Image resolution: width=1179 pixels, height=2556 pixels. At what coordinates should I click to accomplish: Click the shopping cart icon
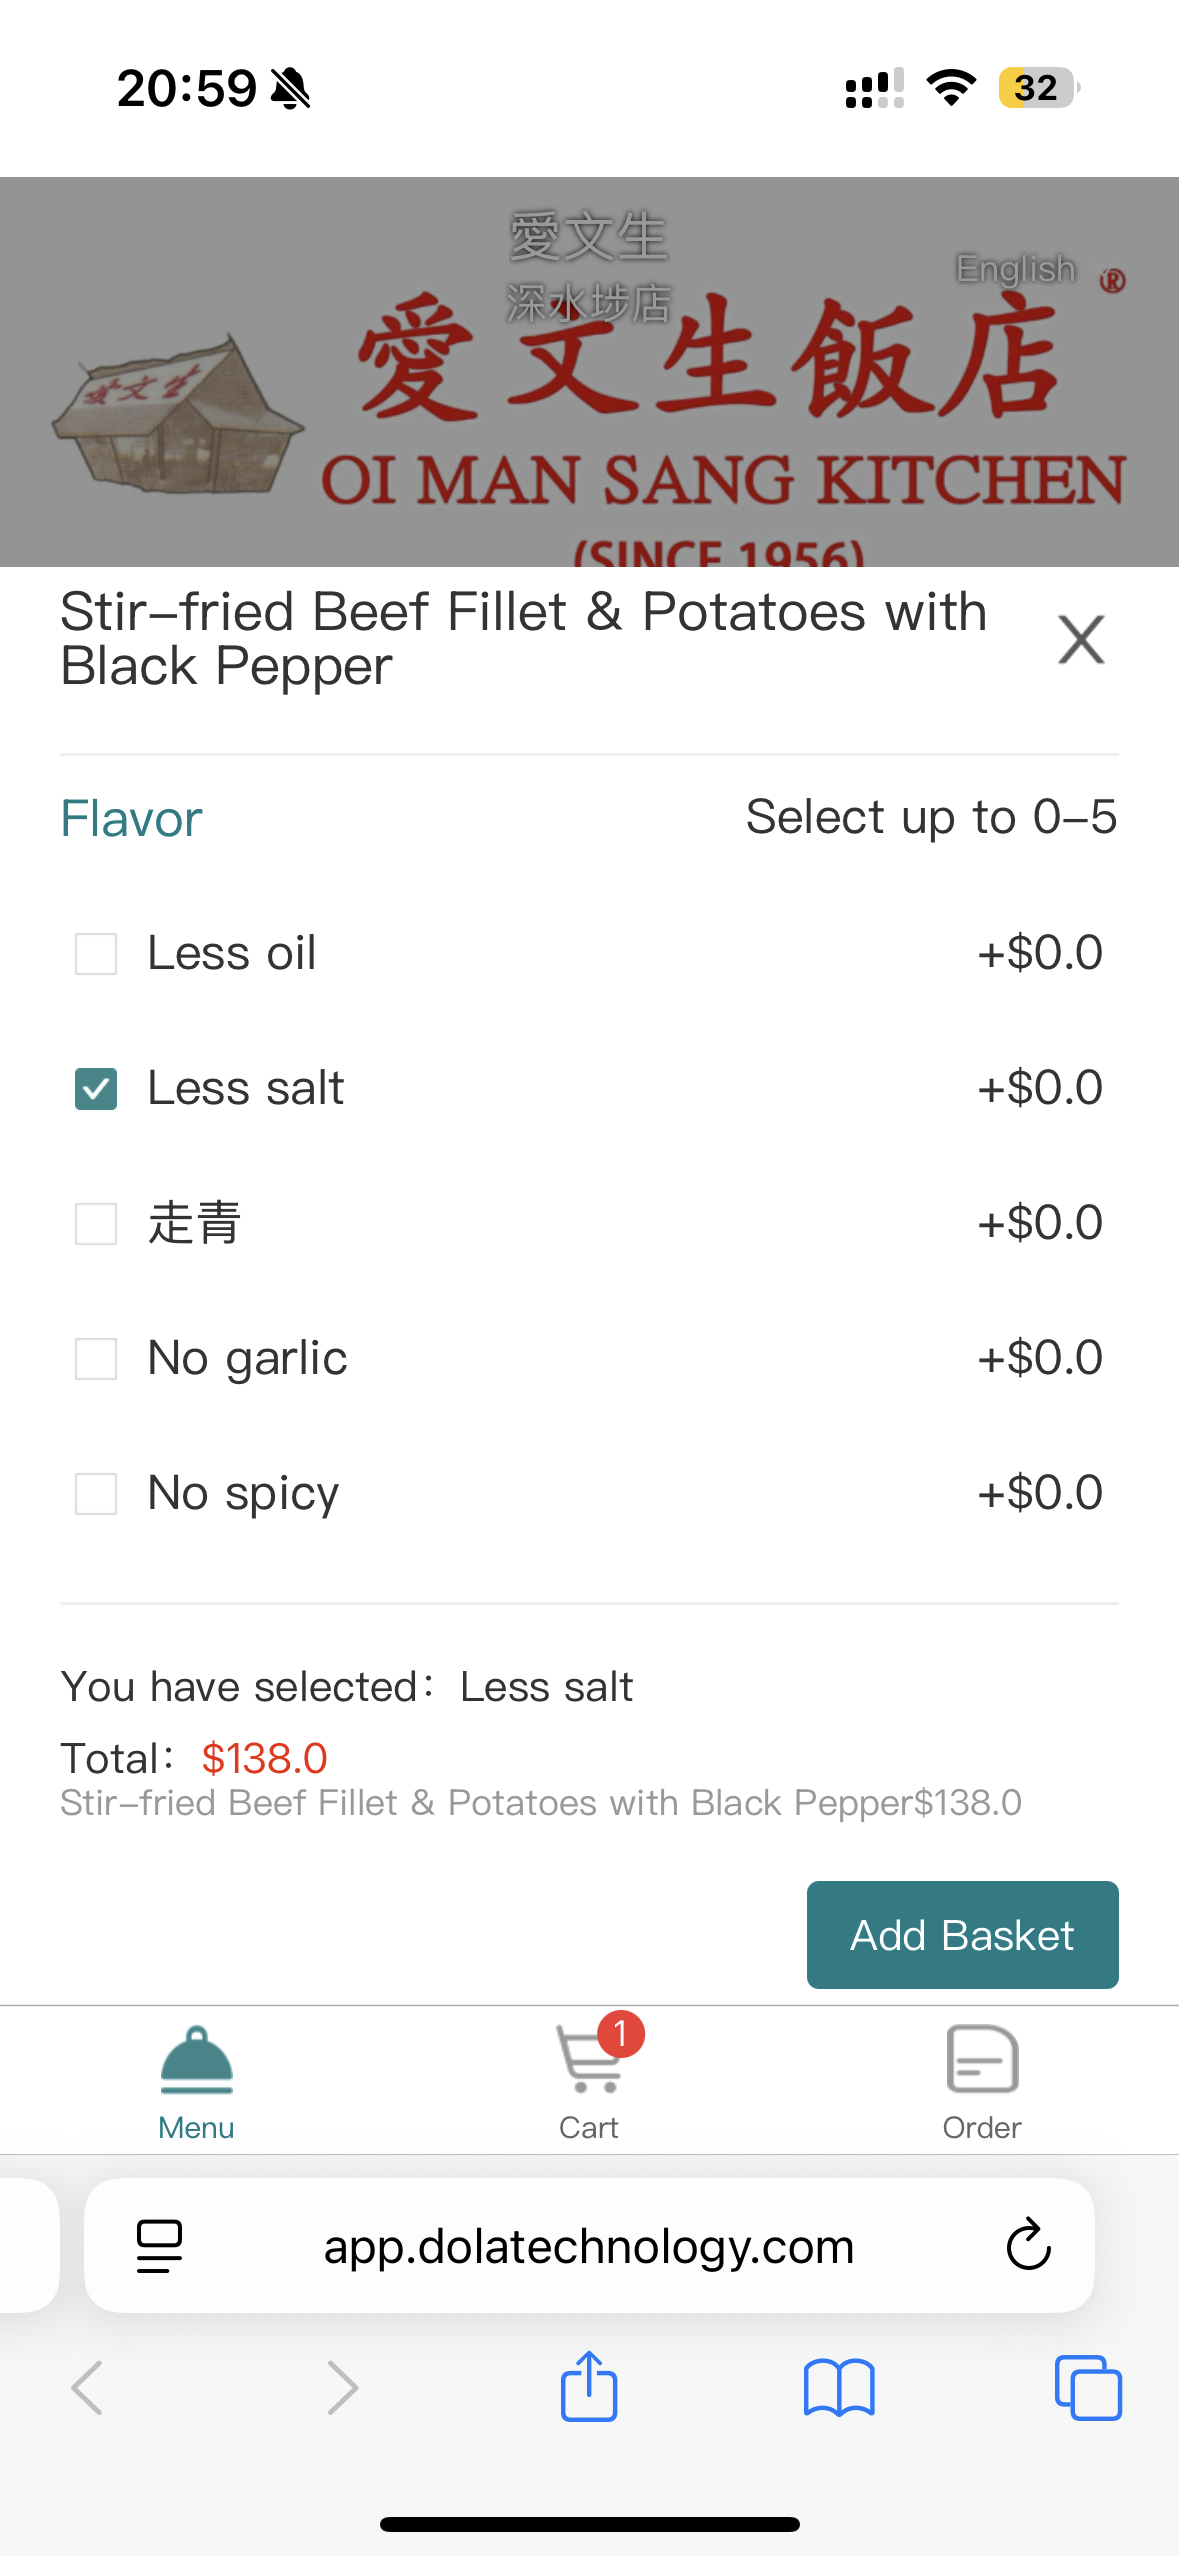(590, 2060)
